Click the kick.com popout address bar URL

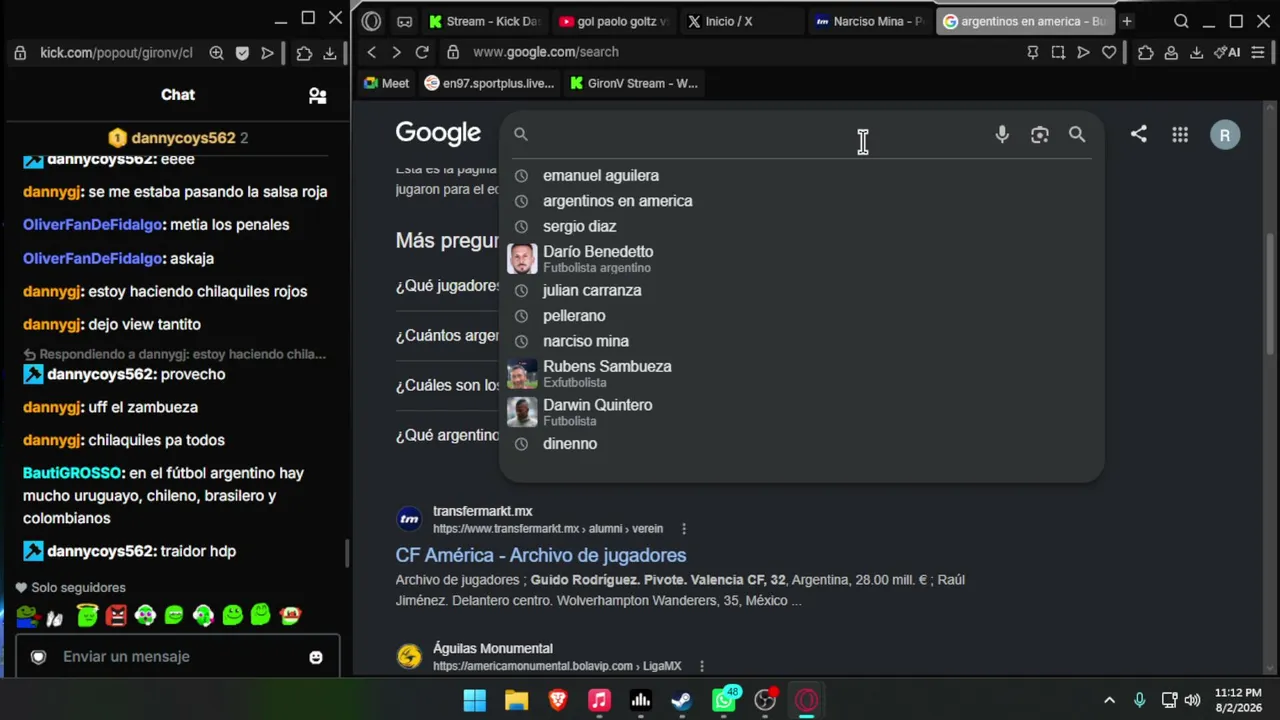116,53
